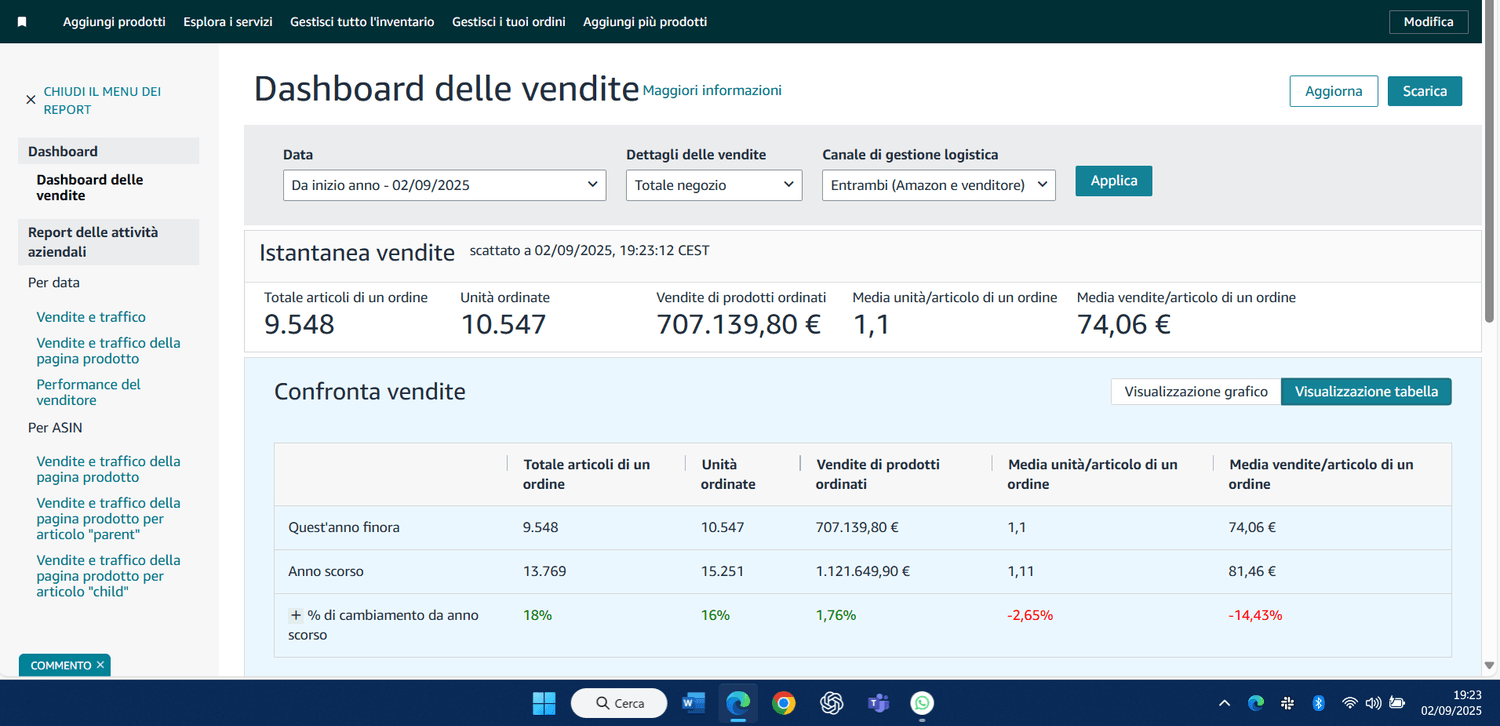Dismiss the COMMENTO feedback tab
Screen dimensions: 1500x726
pyautogui.click(x=100, y=665)
